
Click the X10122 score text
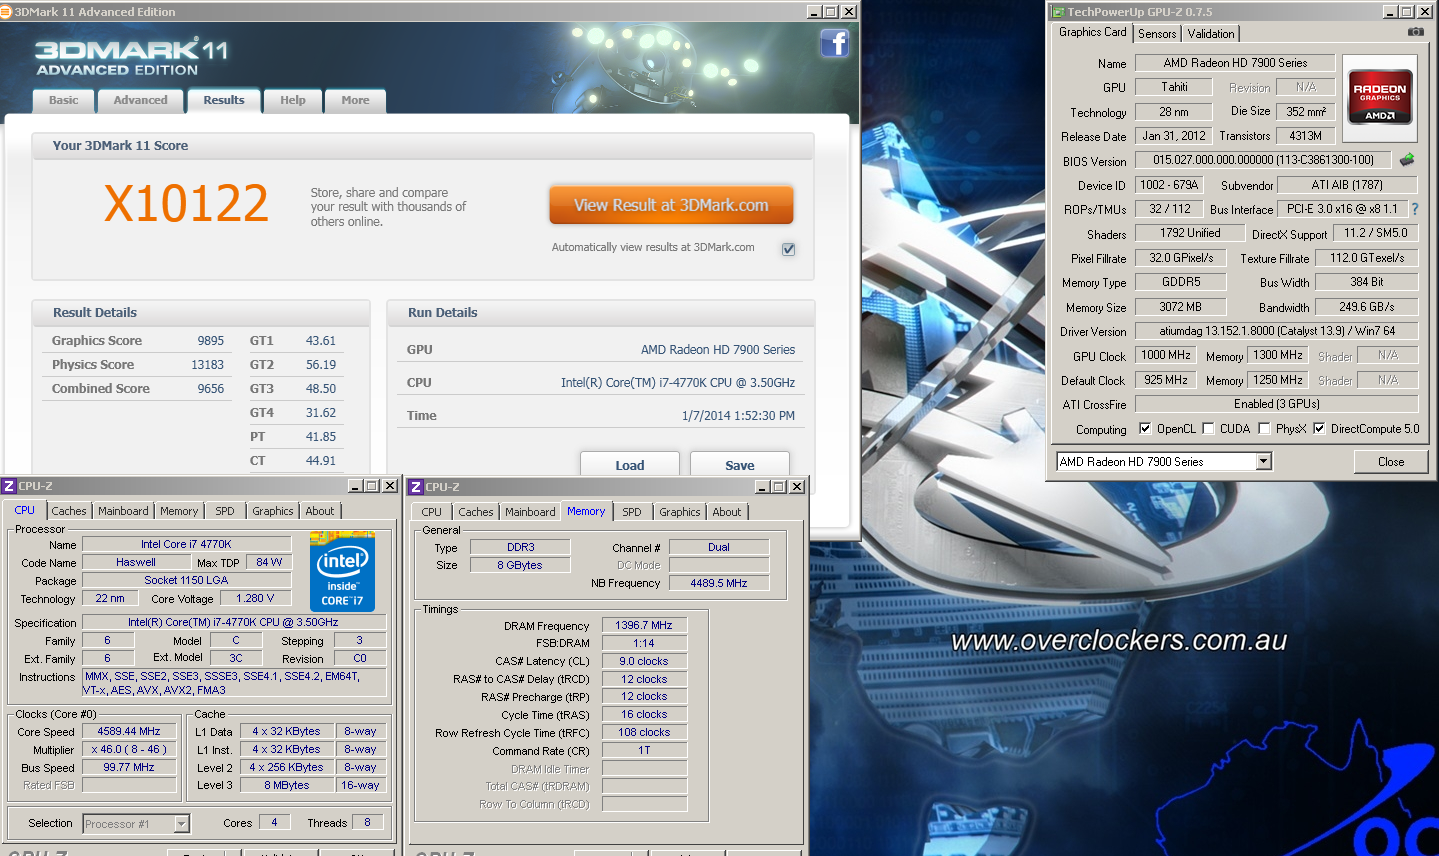187,204
